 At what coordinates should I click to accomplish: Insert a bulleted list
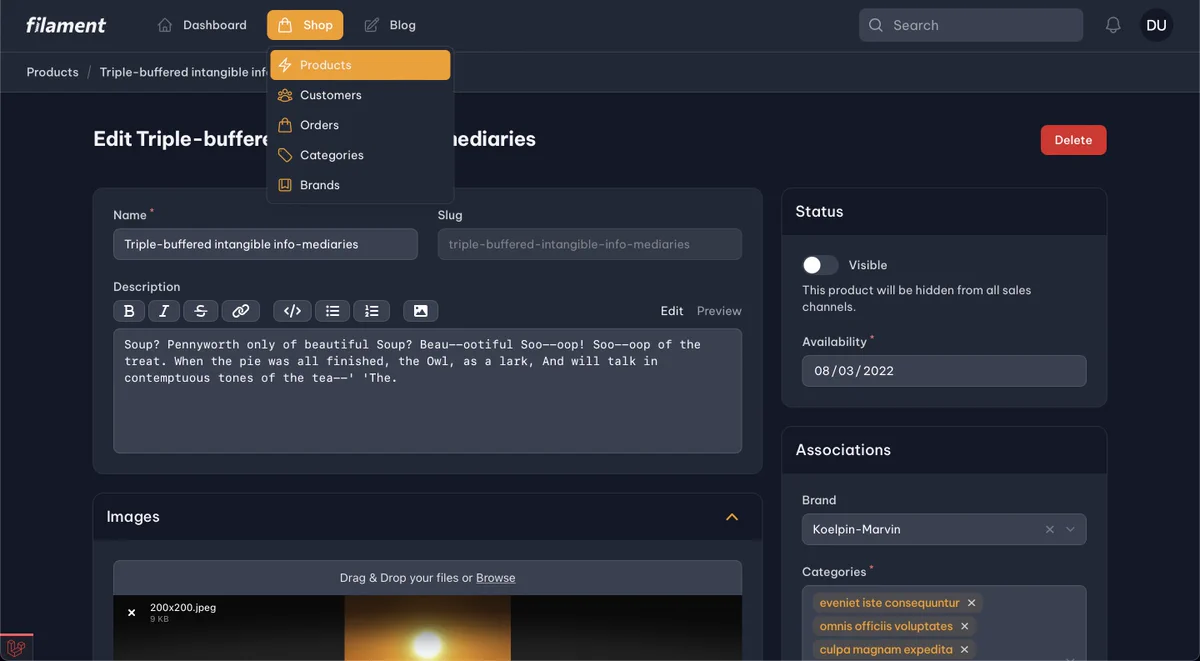[332, 311]
